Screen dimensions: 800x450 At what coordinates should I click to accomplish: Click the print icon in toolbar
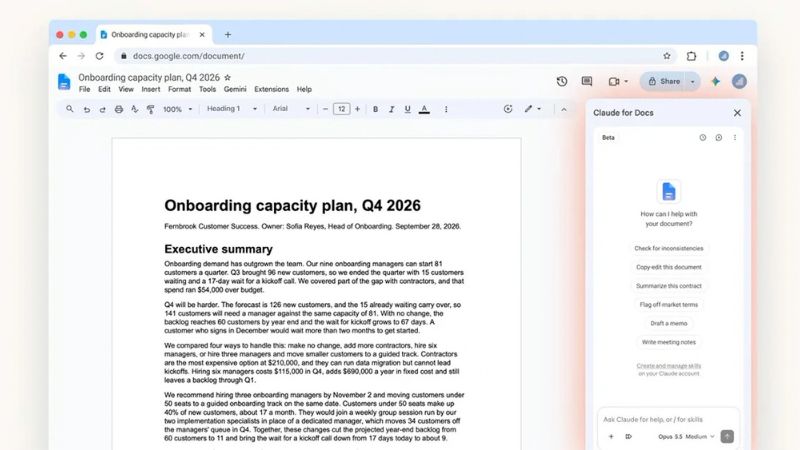pyautogui.click(x=119, y=109)
